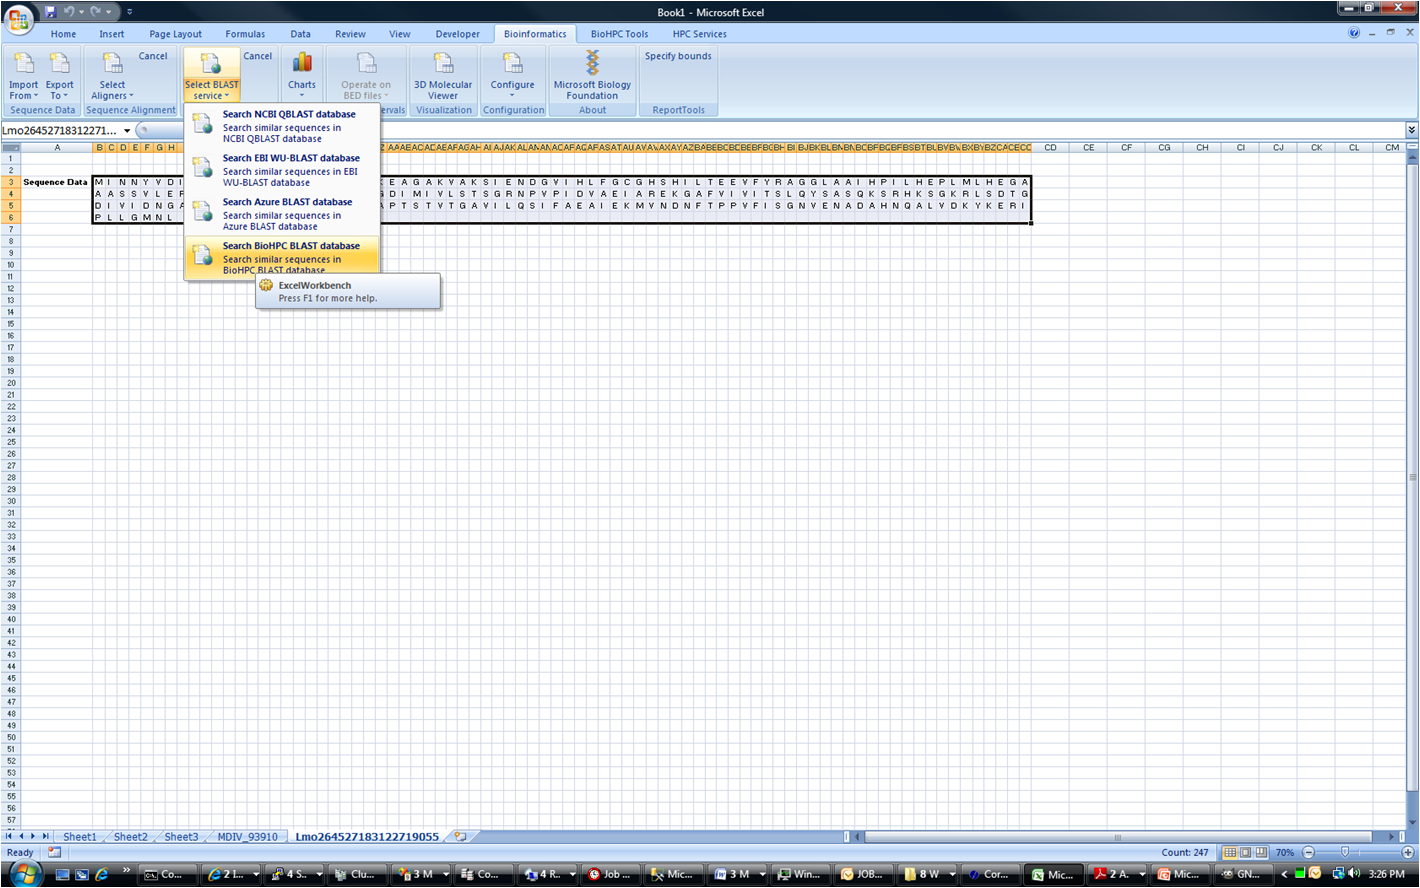
Task: Select the Sequence Data cell
Action: [x=55, y=182]
